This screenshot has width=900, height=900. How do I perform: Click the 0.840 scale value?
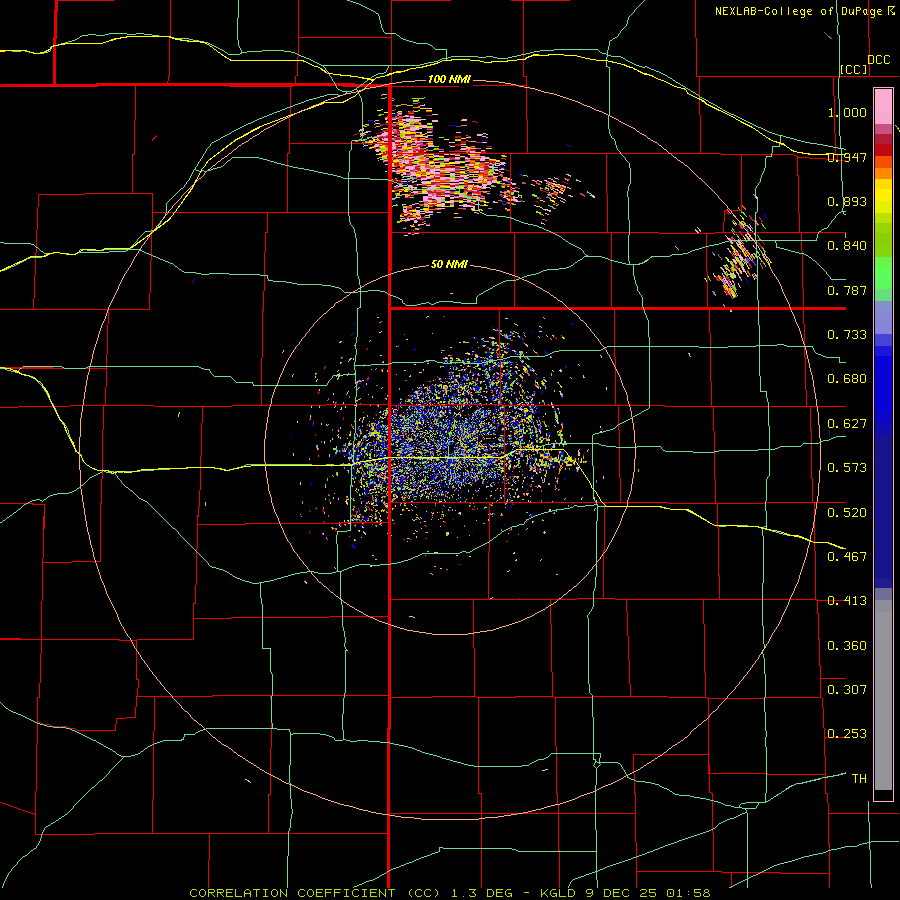click(847, 246)
